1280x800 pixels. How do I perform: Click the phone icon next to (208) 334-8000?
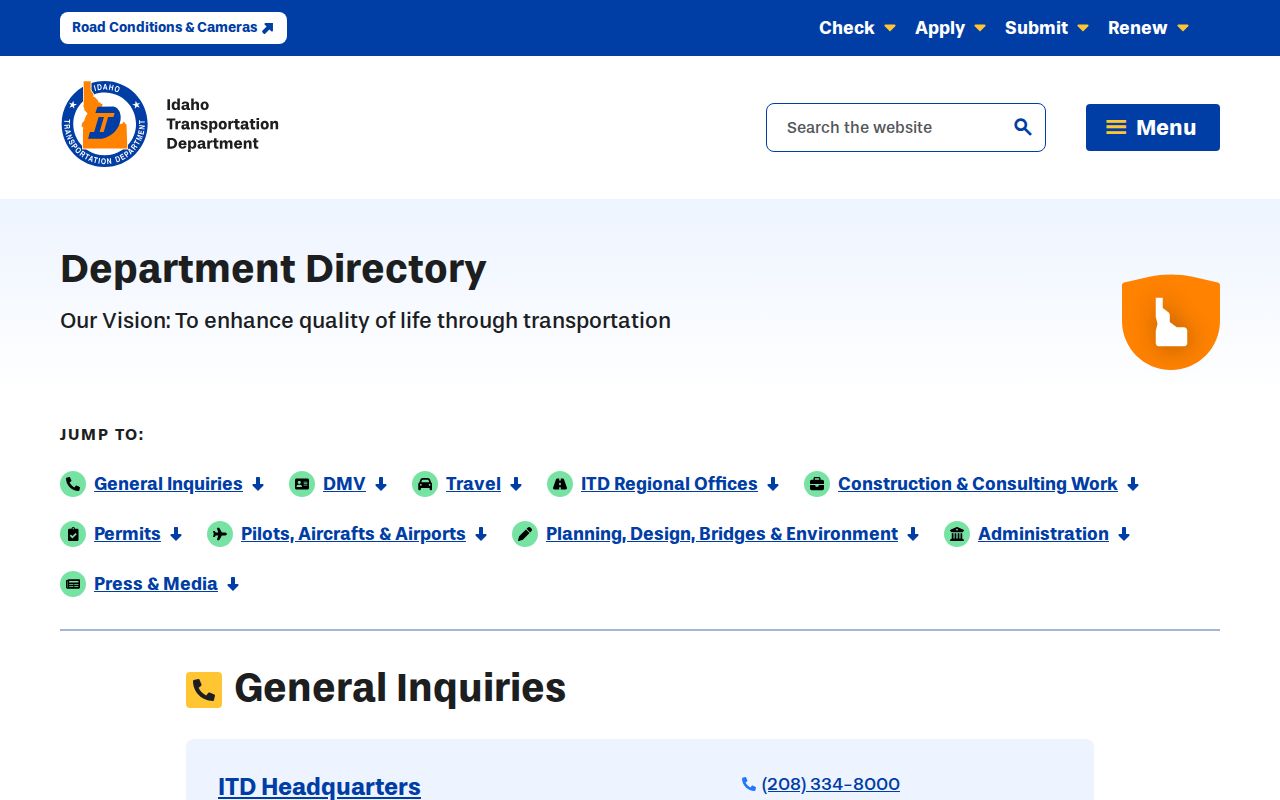point(748,785)
